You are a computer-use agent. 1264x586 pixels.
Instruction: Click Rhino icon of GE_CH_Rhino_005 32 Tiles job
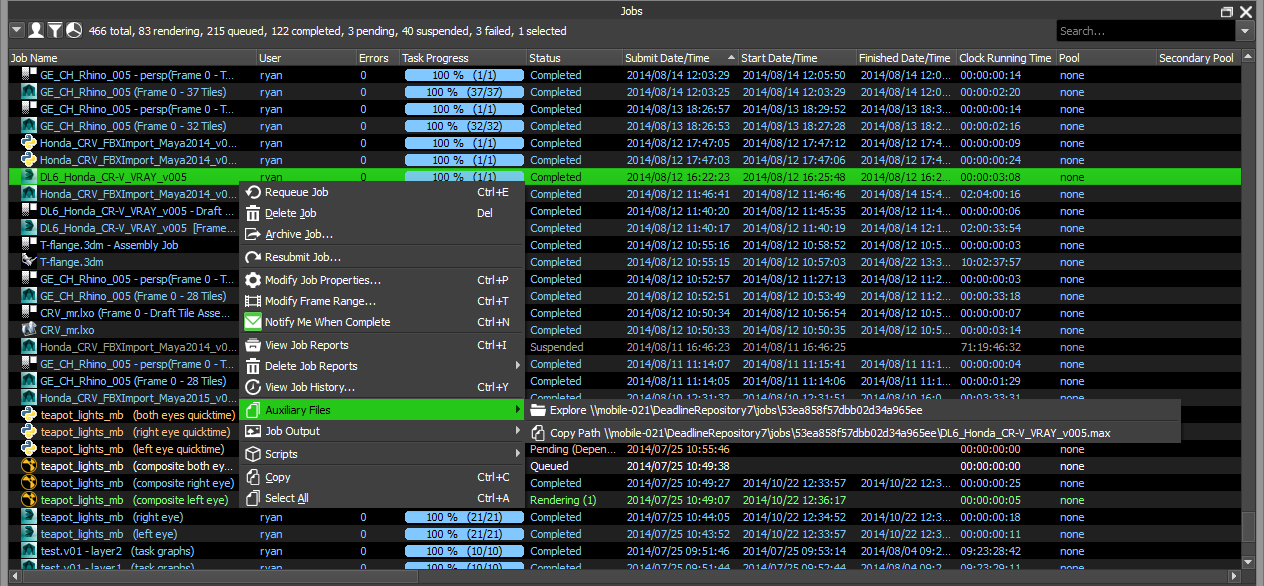tap(29, 126)
